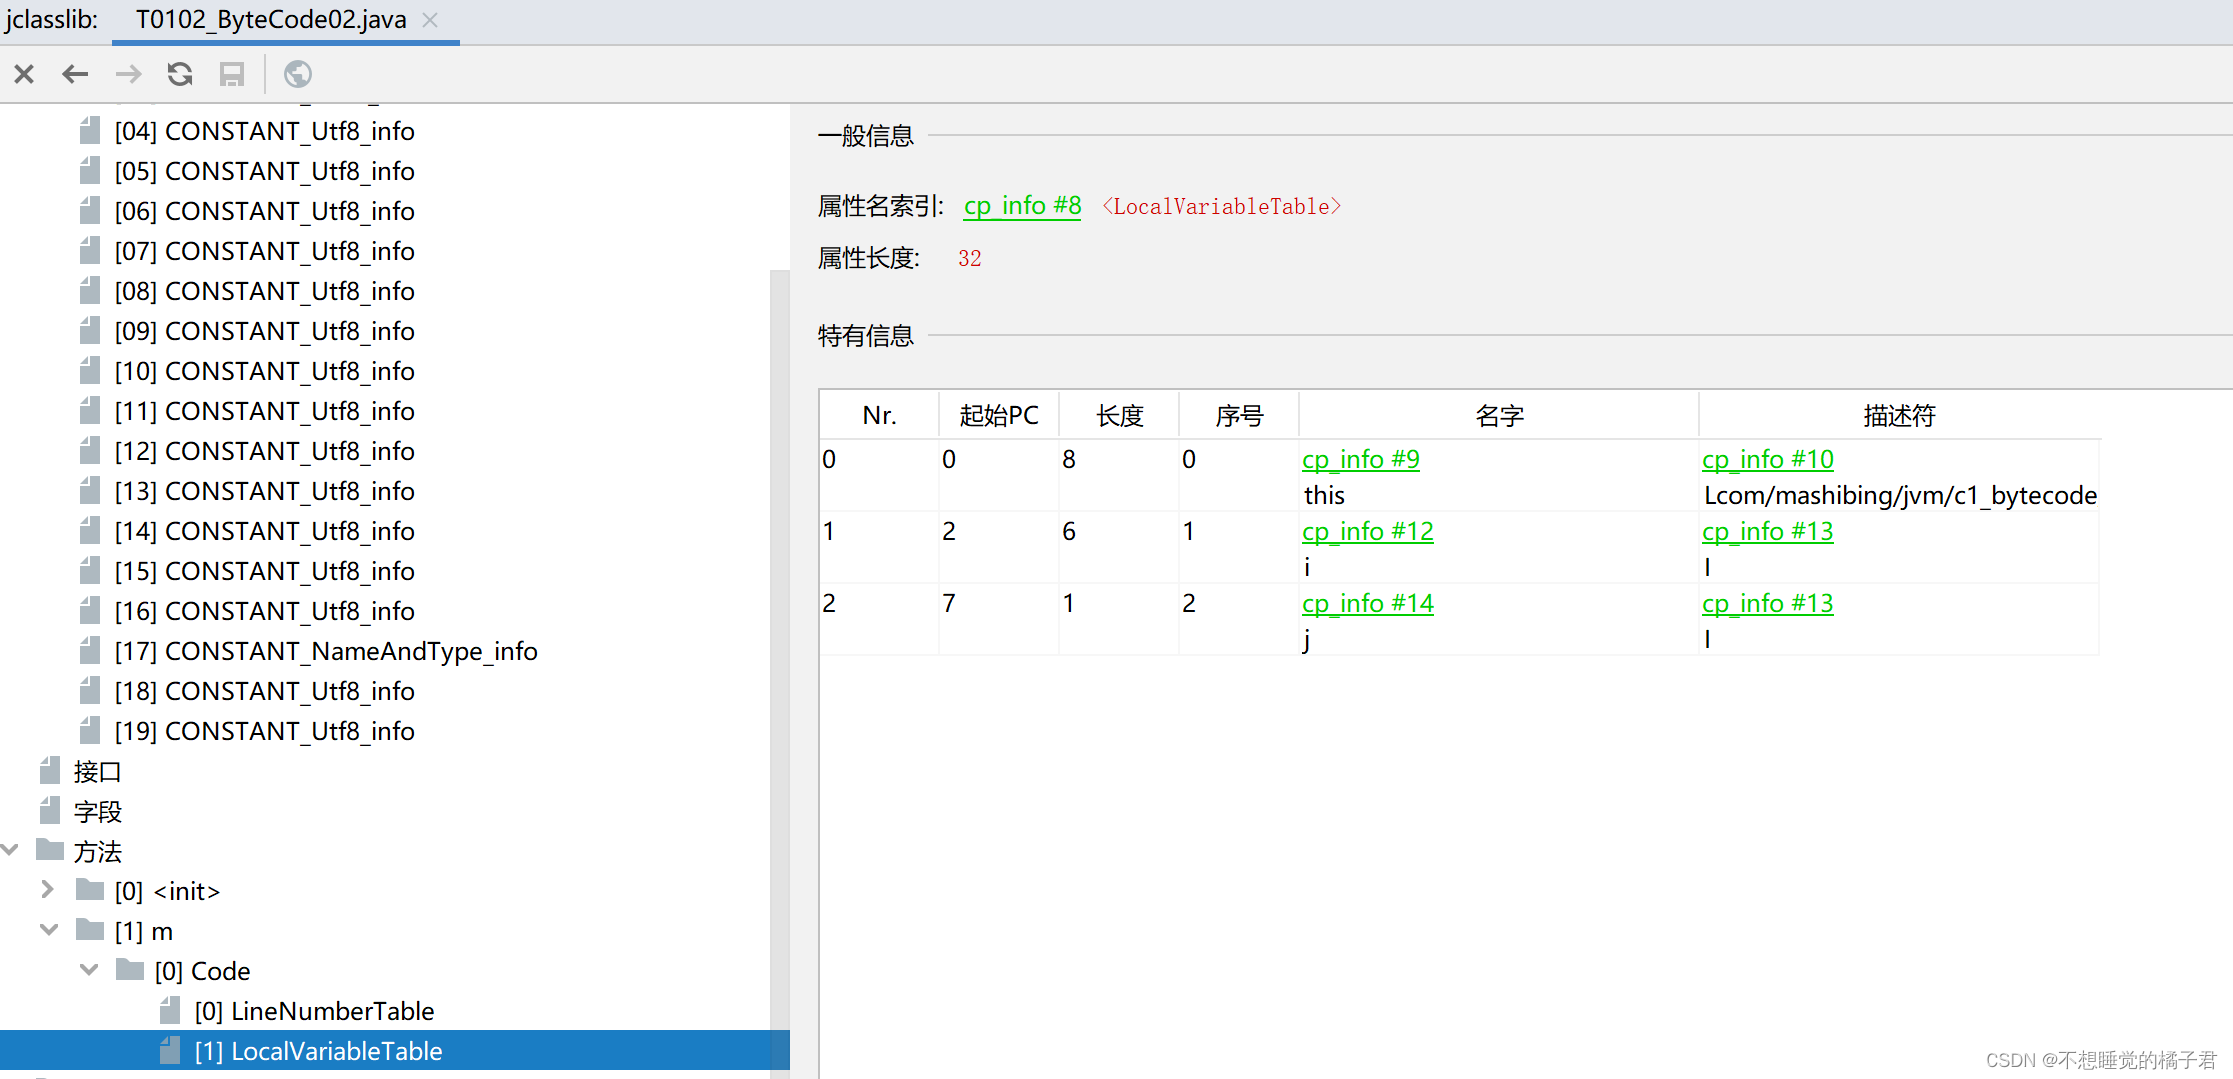Select [17] CONSTANT_NameAndType_info in the tree

pyautogui.click(x=326, y=651)
